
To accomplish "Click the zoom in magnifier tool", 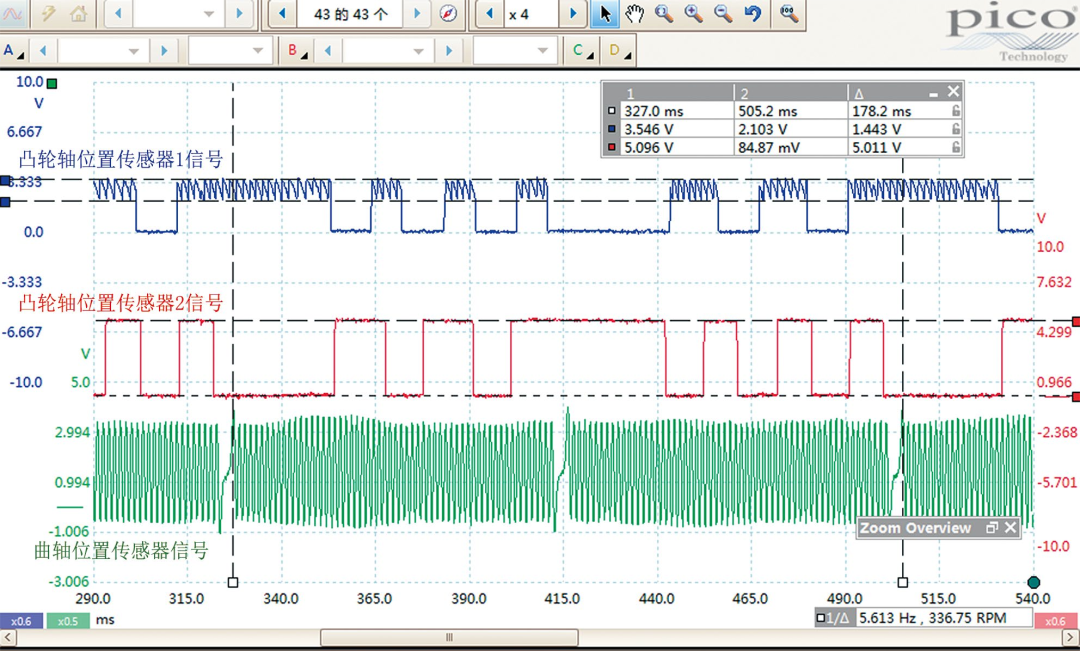I will click(x=694, y=14).
